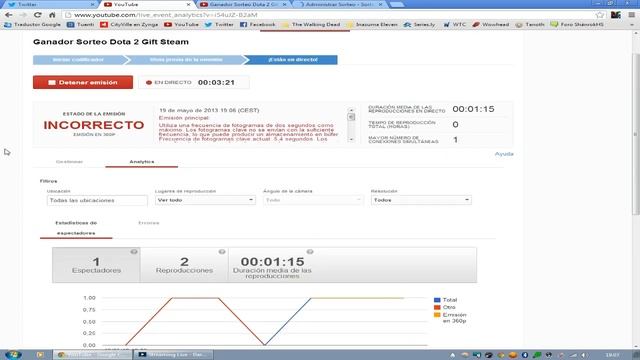The width and height of the screenshot is (640, 360).
Task: Open a new browser tab
Action: click(396, 4)
